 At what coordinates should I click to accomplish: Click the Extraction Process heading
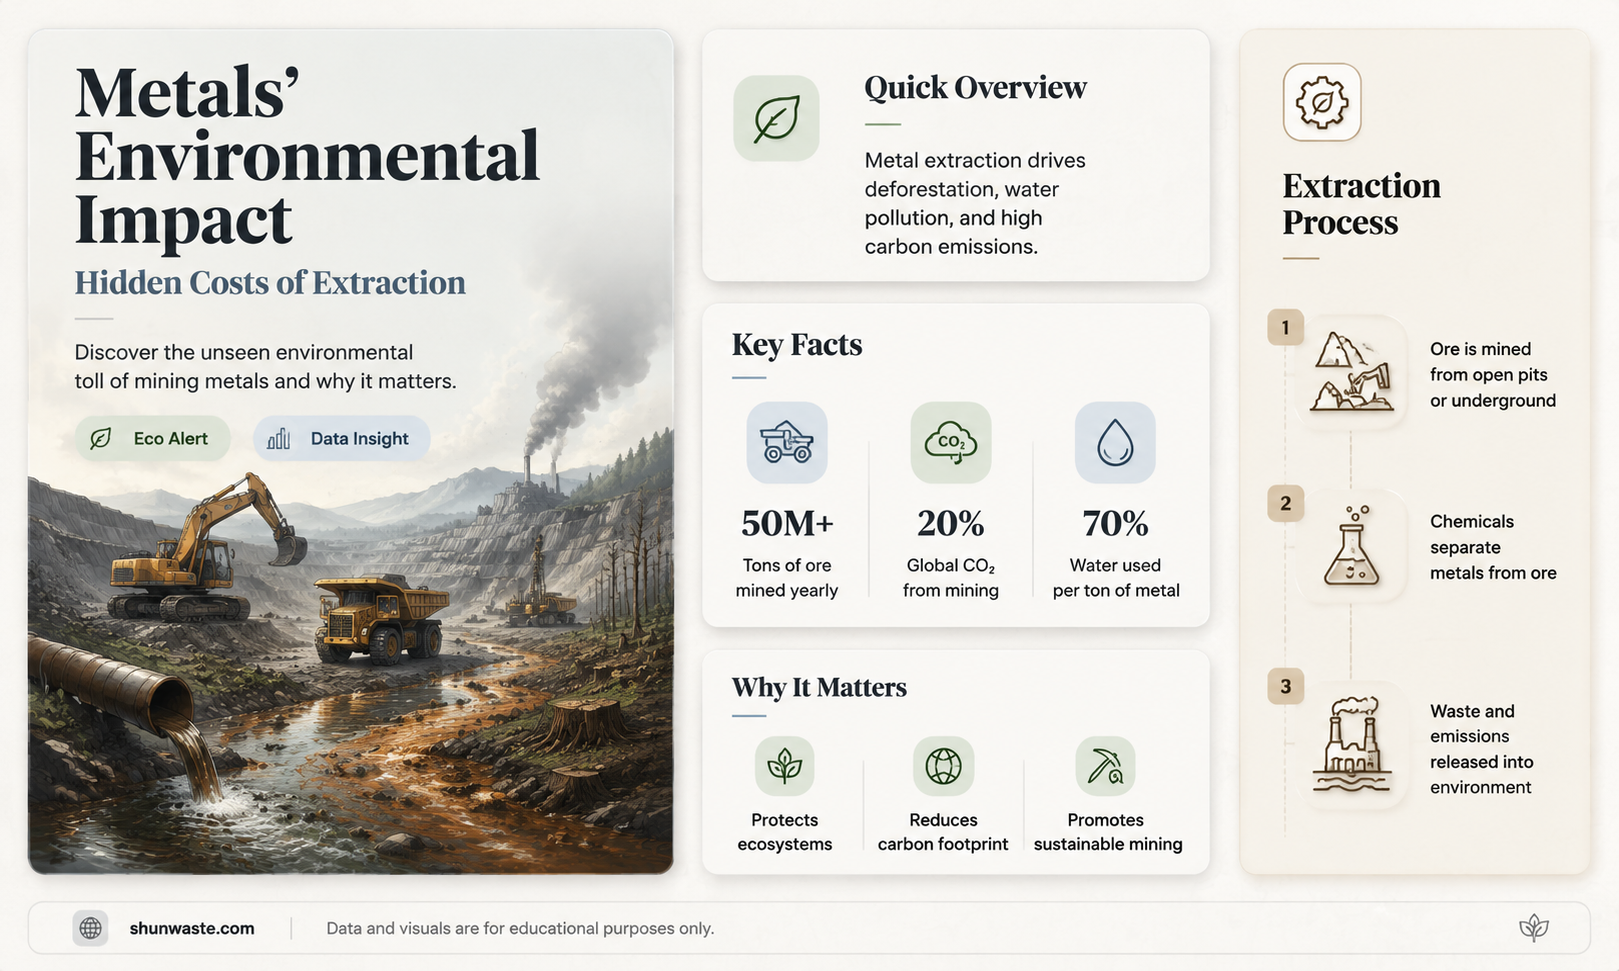click(1362, 204)
